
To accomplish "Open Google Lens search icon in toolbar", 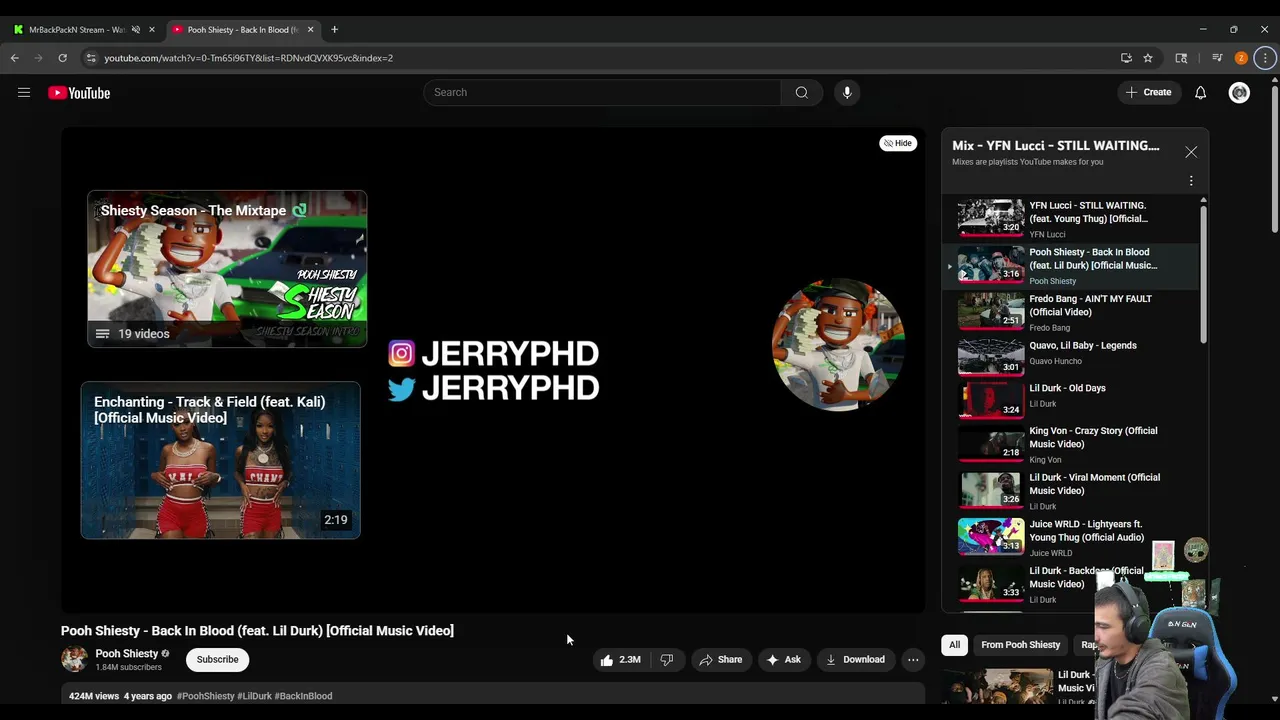I will tap(1181, 58).
